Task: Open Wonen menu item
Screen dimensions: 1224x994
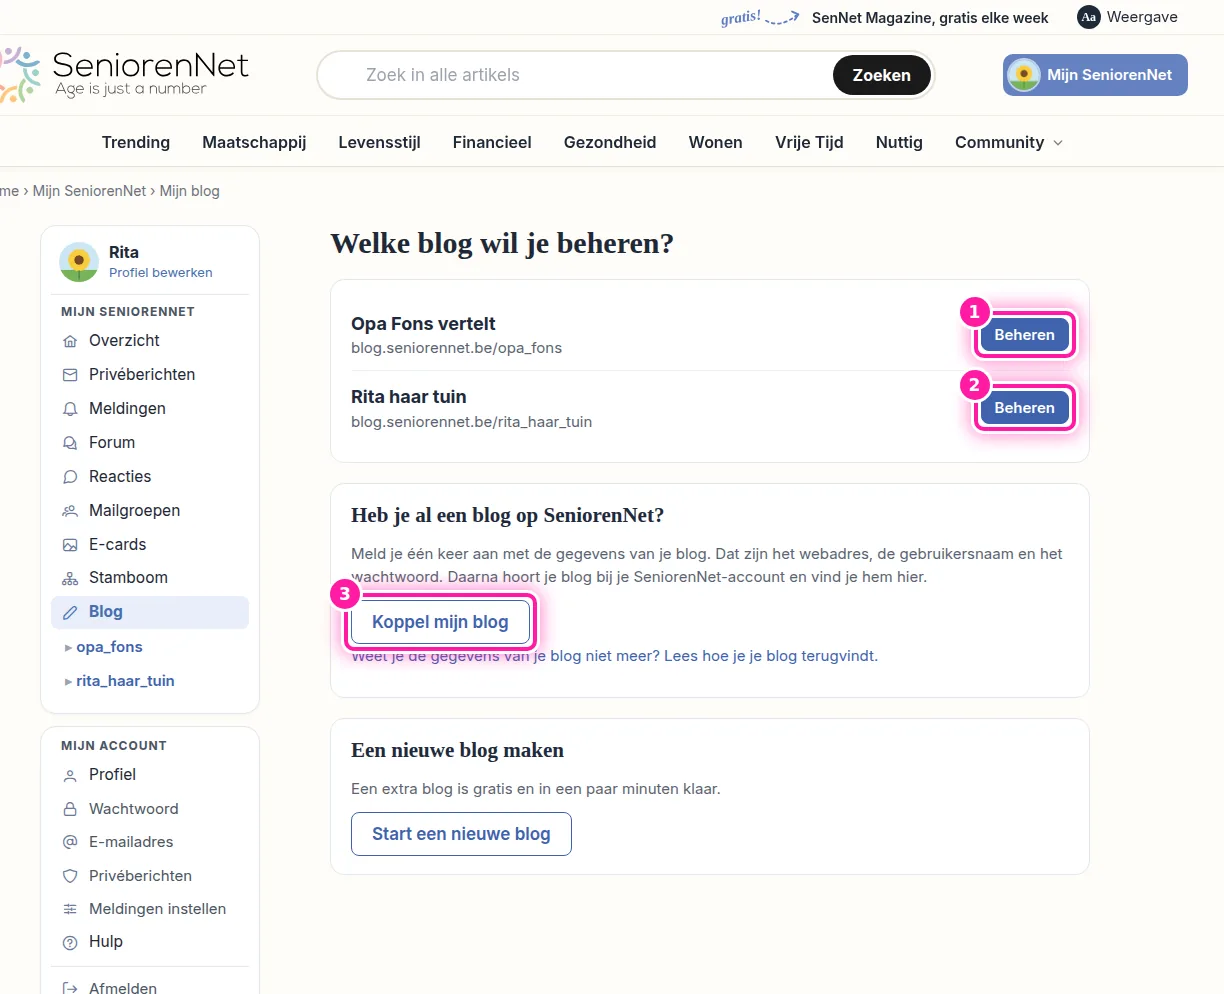Action: point(716,142)
